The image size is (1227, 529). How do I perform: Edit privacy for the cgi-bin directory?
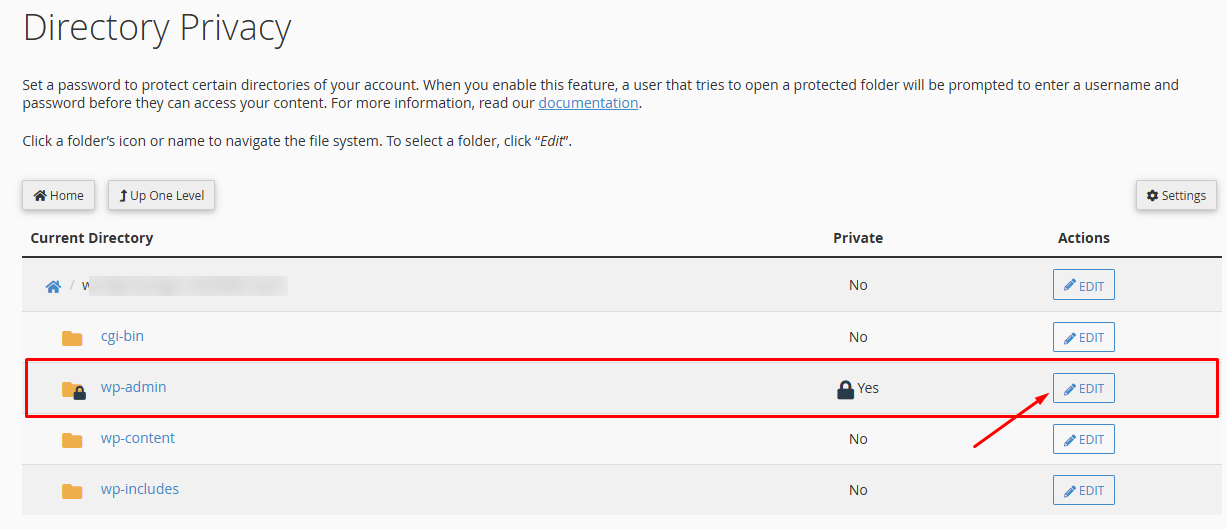pos(1083,337)
